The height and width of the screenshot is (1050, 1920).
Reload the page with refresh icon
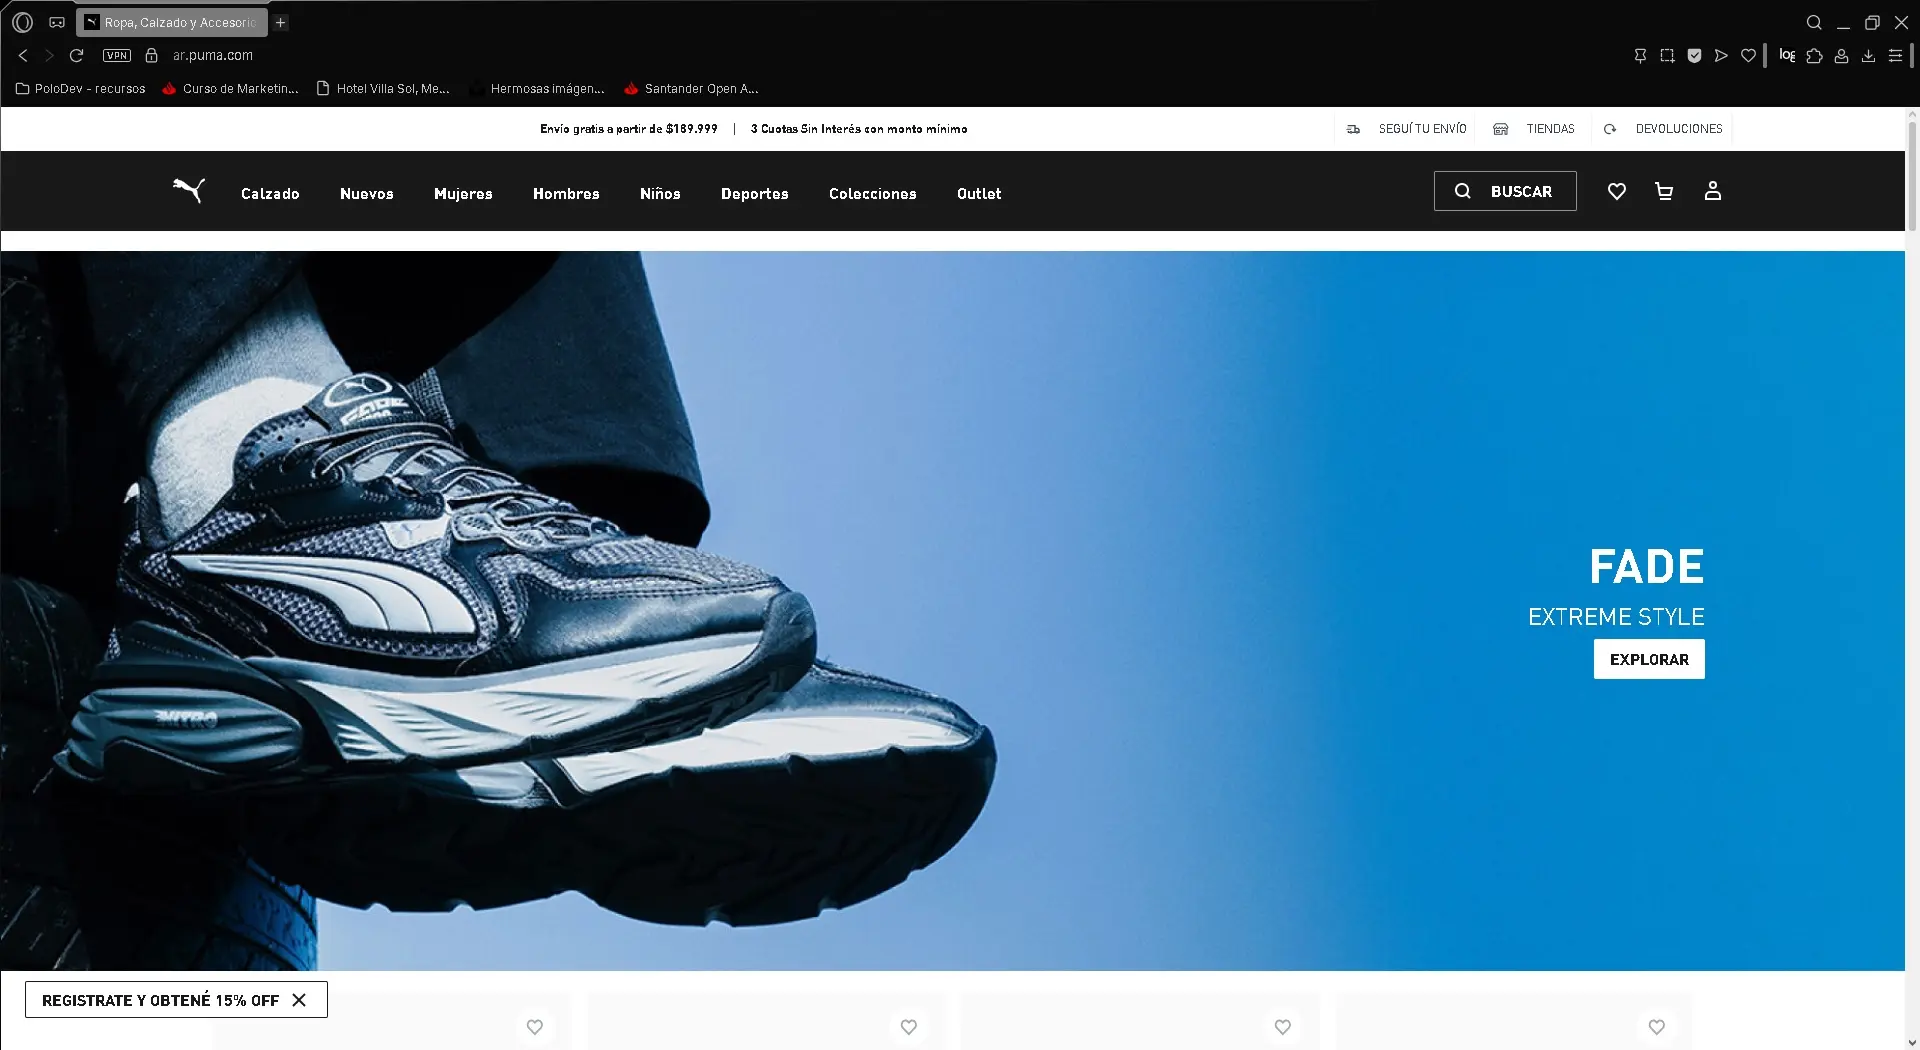pyautogui.click(x=76, y=55)
